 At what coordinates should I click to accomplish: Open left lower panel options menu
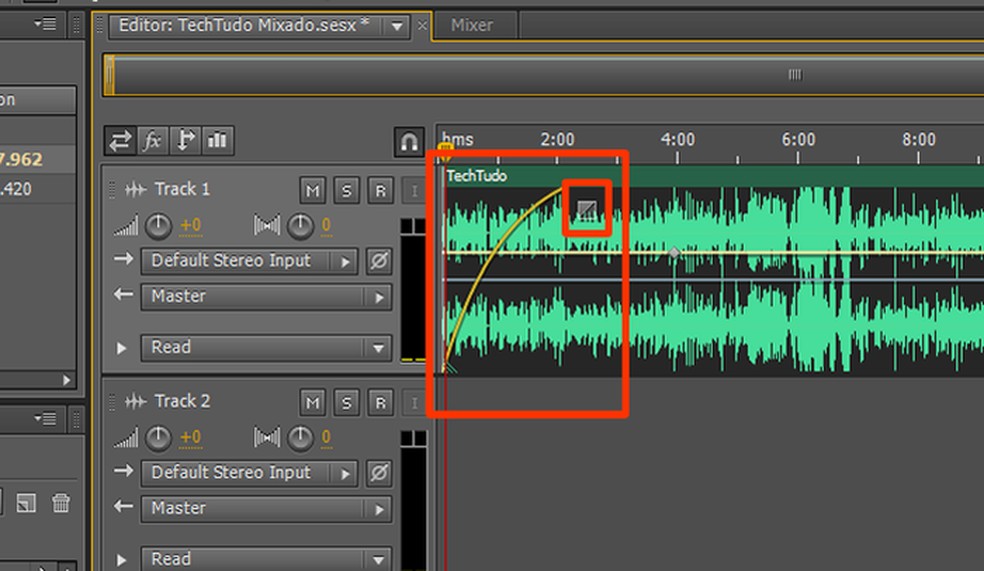45,418
